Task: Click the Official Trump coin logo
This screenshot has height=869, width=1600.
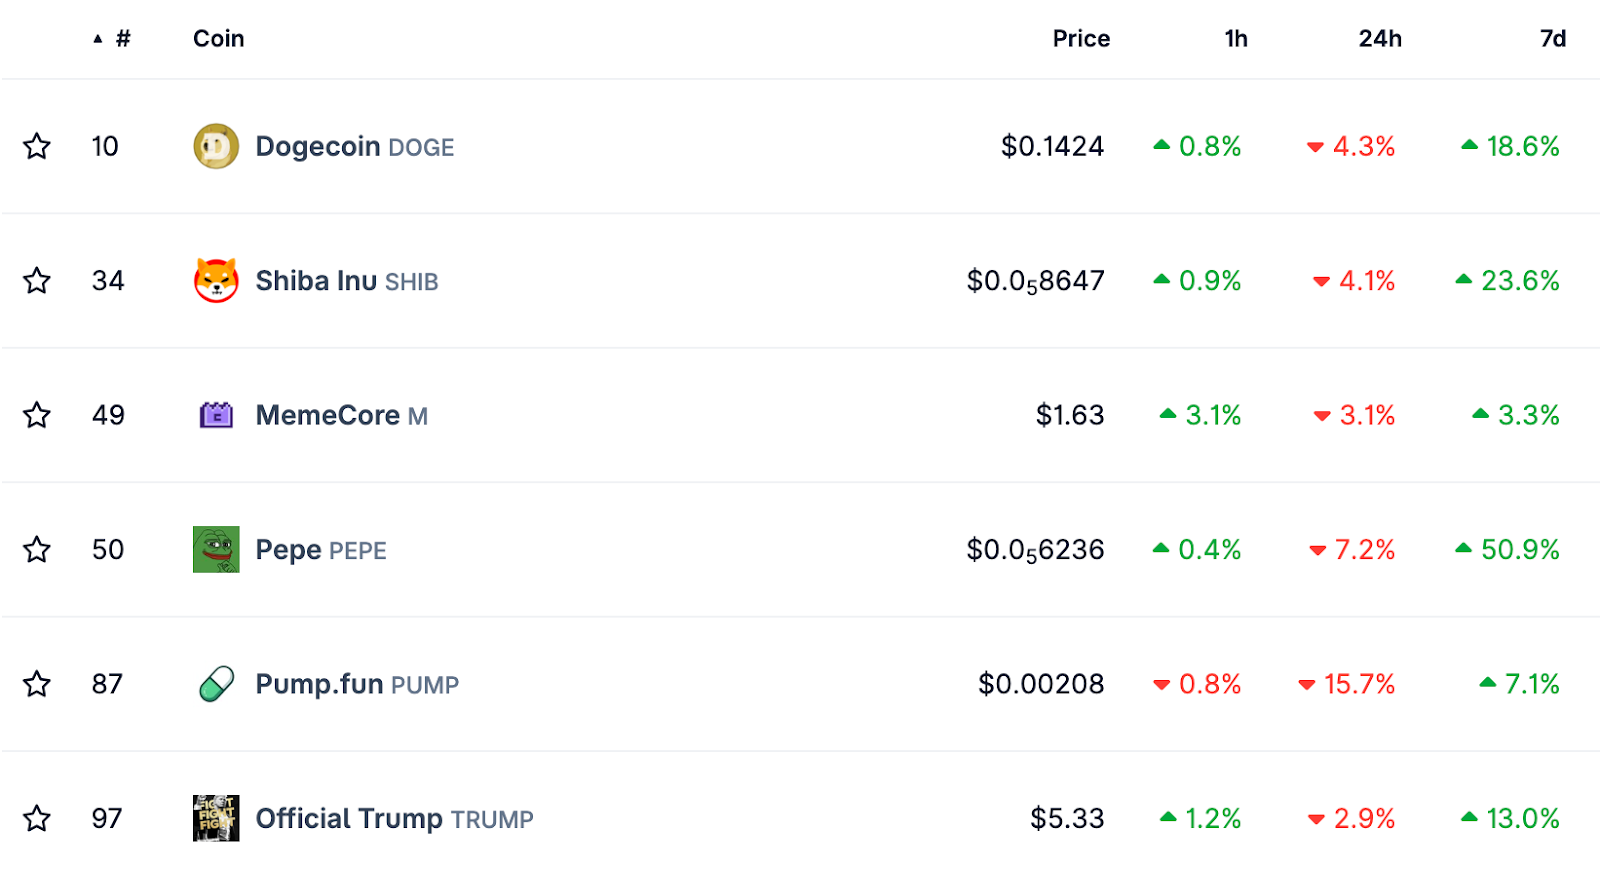Action: 214,818
